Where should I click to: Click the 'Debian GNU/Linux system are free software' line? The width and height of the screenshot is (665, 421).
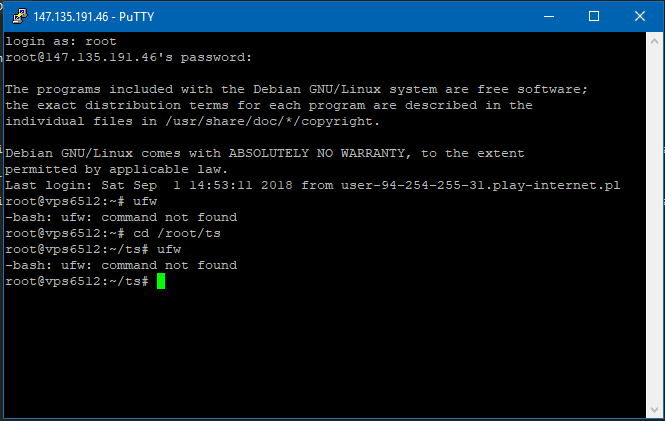pos(296,90)
